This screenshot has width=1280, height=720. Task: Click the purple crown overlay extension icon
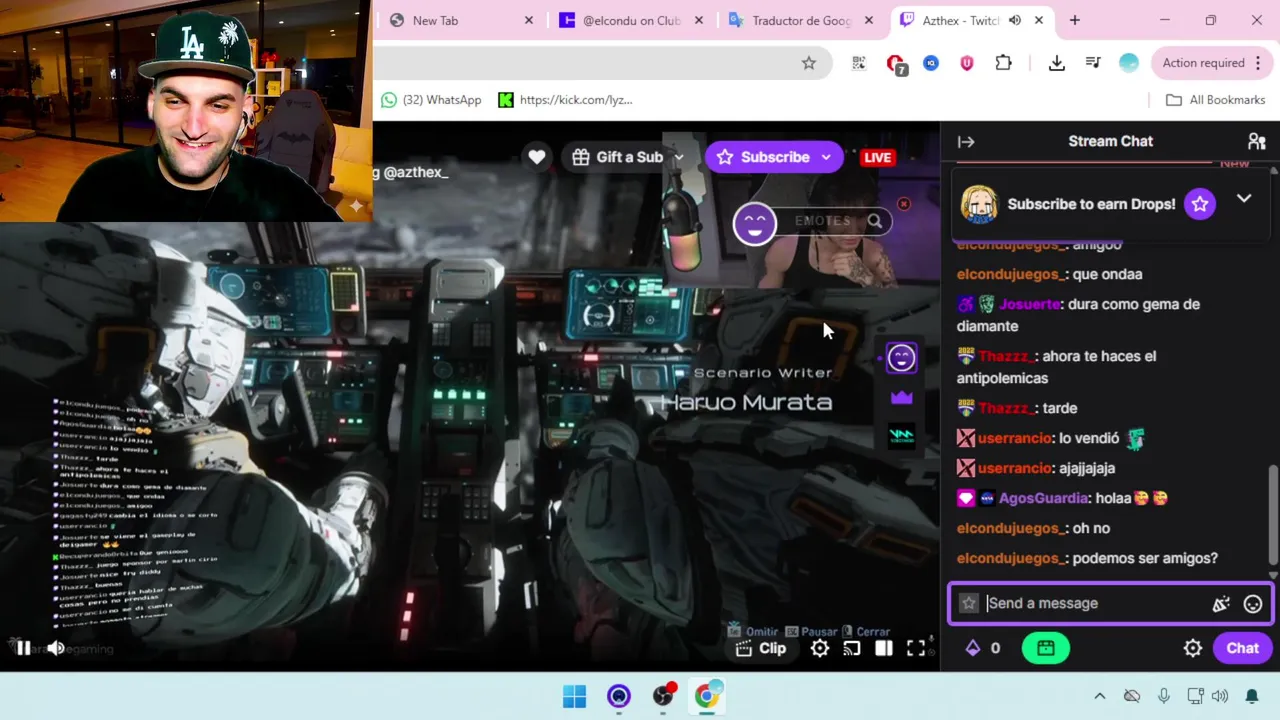point(901,397)
